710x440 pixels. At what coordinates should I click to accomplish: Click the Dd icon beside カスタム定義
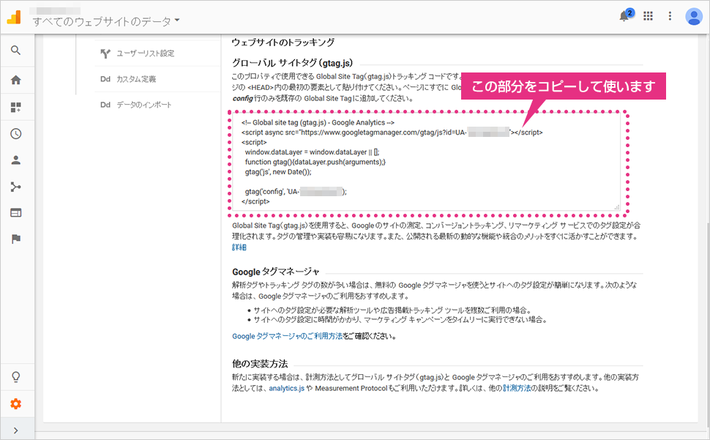(105, 79)
